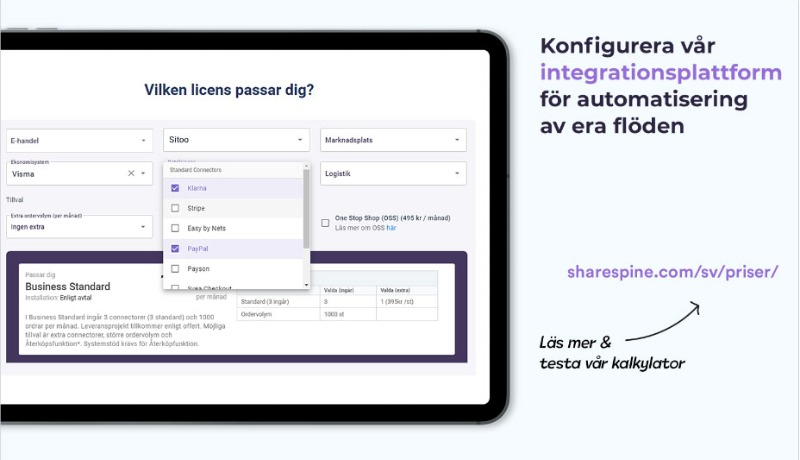800x460 pixels.
Task: Click the 'Standard (3 ingår)' table cell
Action: point(279,301)
